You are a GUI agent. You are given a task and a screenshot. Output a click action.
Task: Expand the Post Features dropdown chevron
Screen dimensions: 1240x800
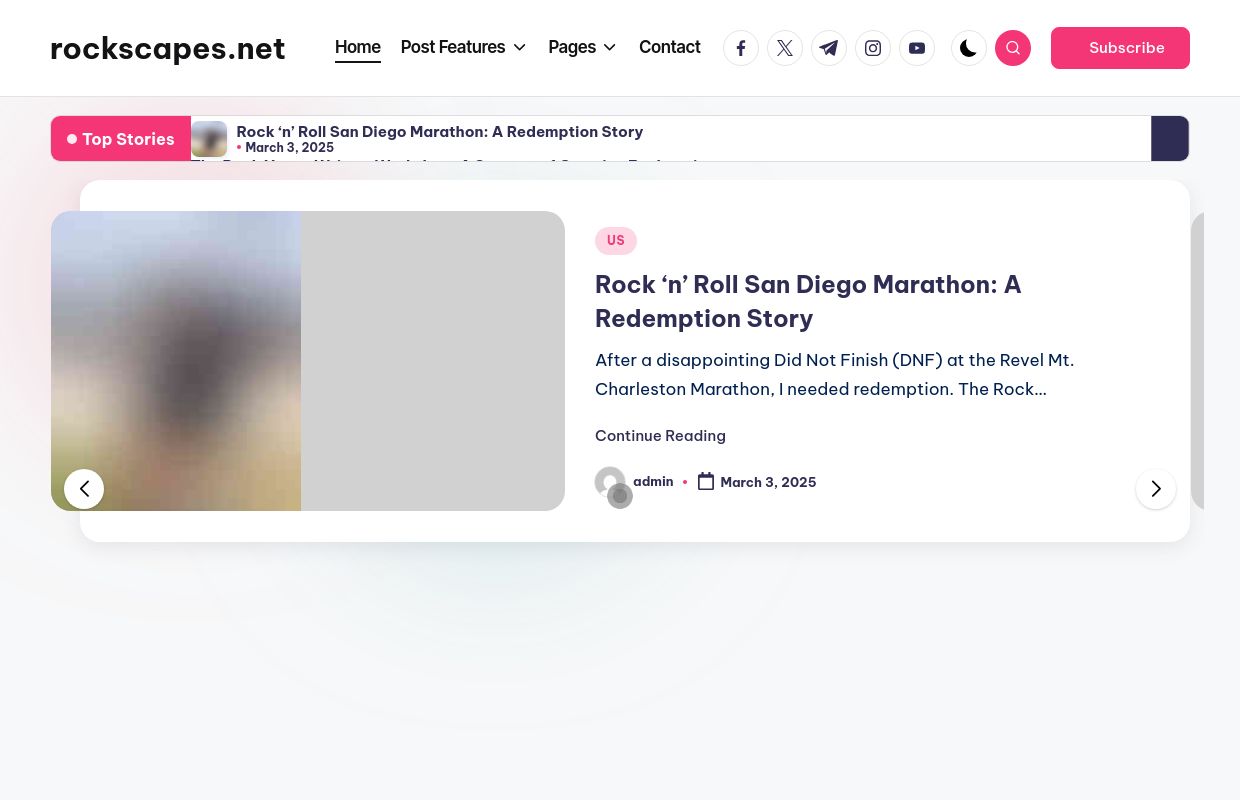519,48
